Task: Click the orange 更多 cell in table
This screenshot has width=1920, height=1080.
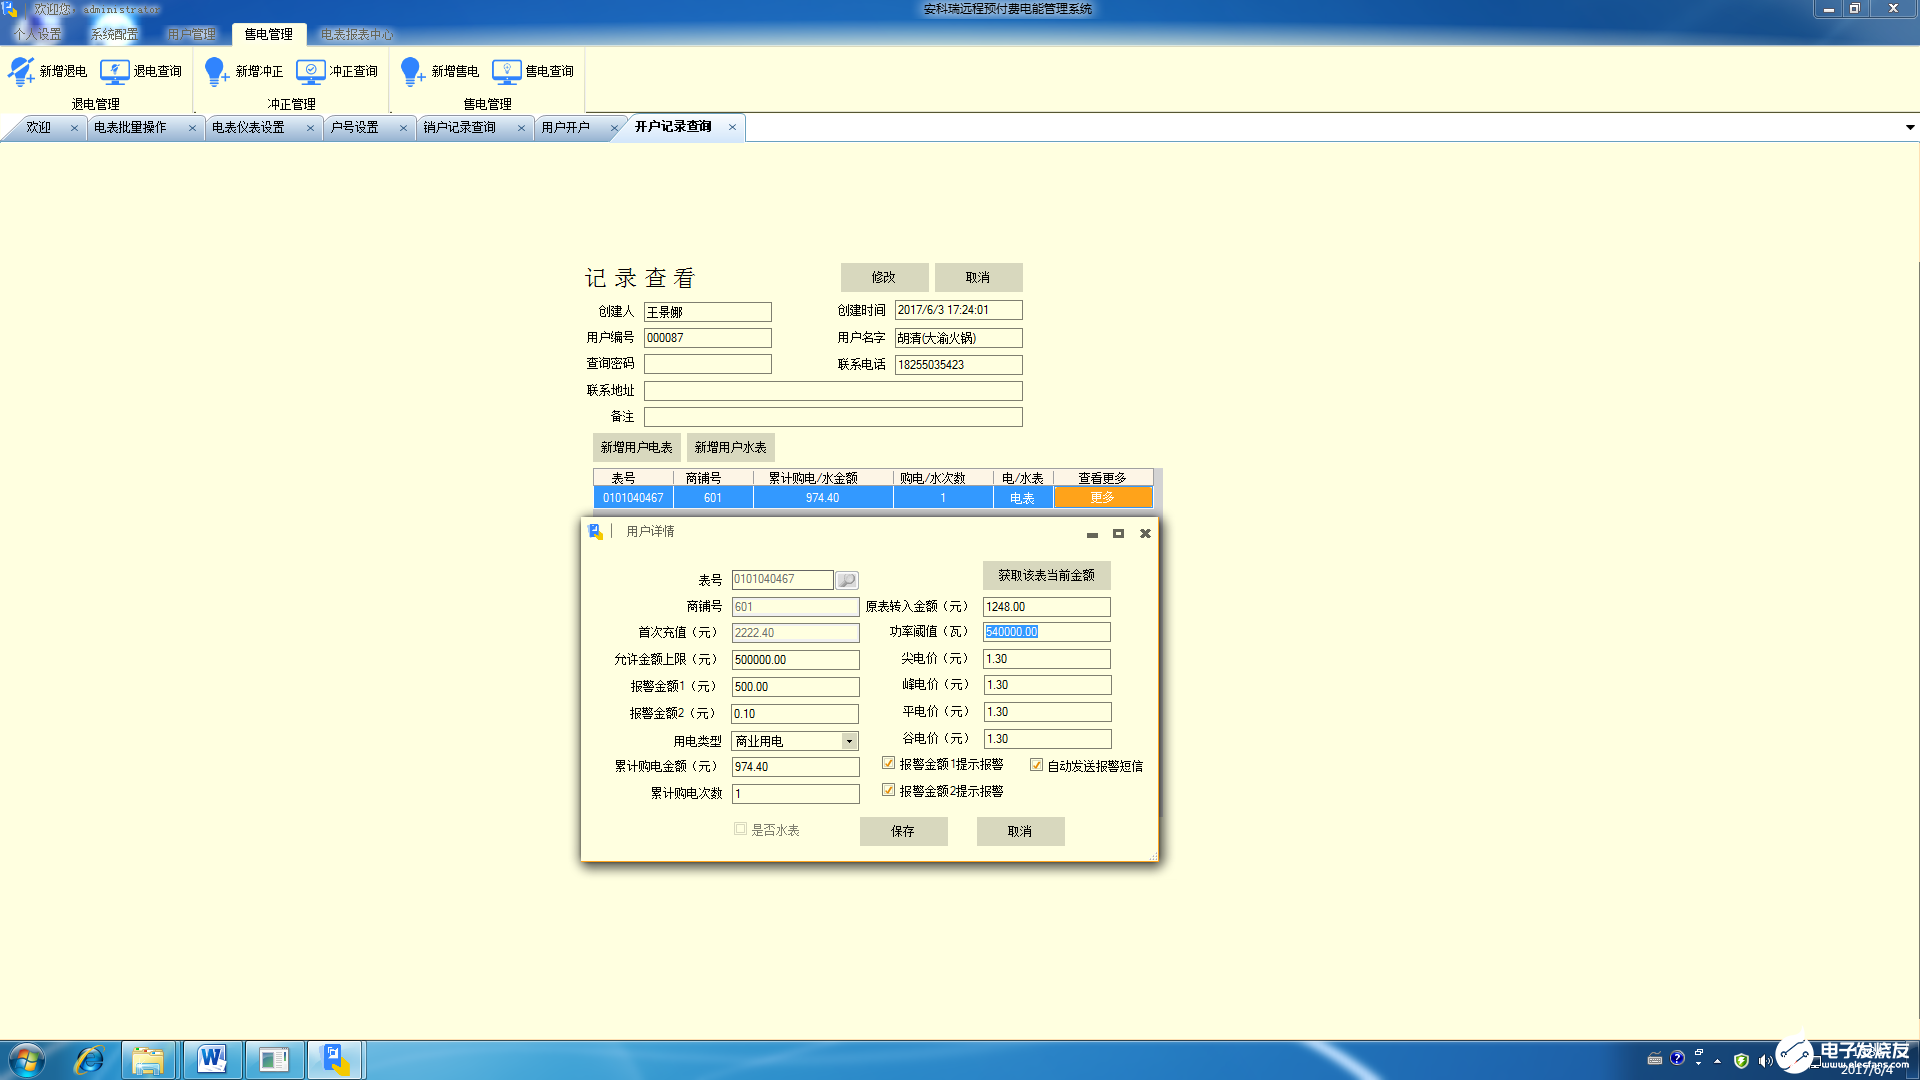Action: click(x=1102, y=498)
